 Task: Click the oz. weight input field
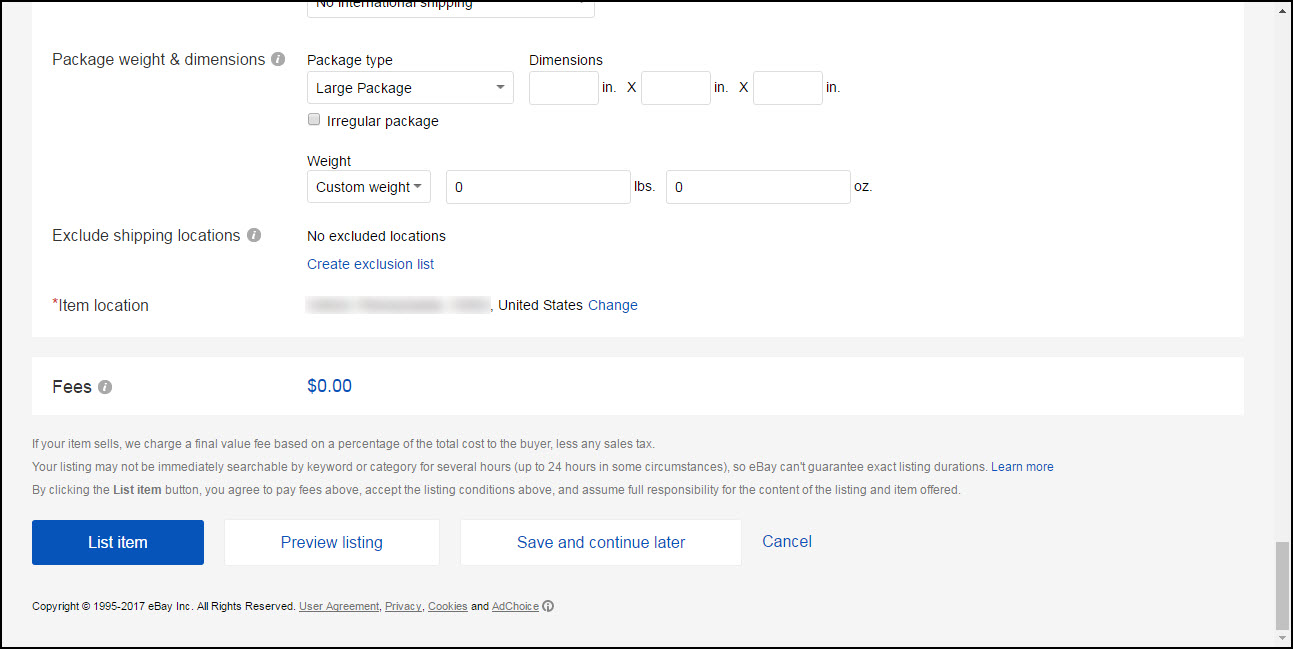[x=758, y=187]
